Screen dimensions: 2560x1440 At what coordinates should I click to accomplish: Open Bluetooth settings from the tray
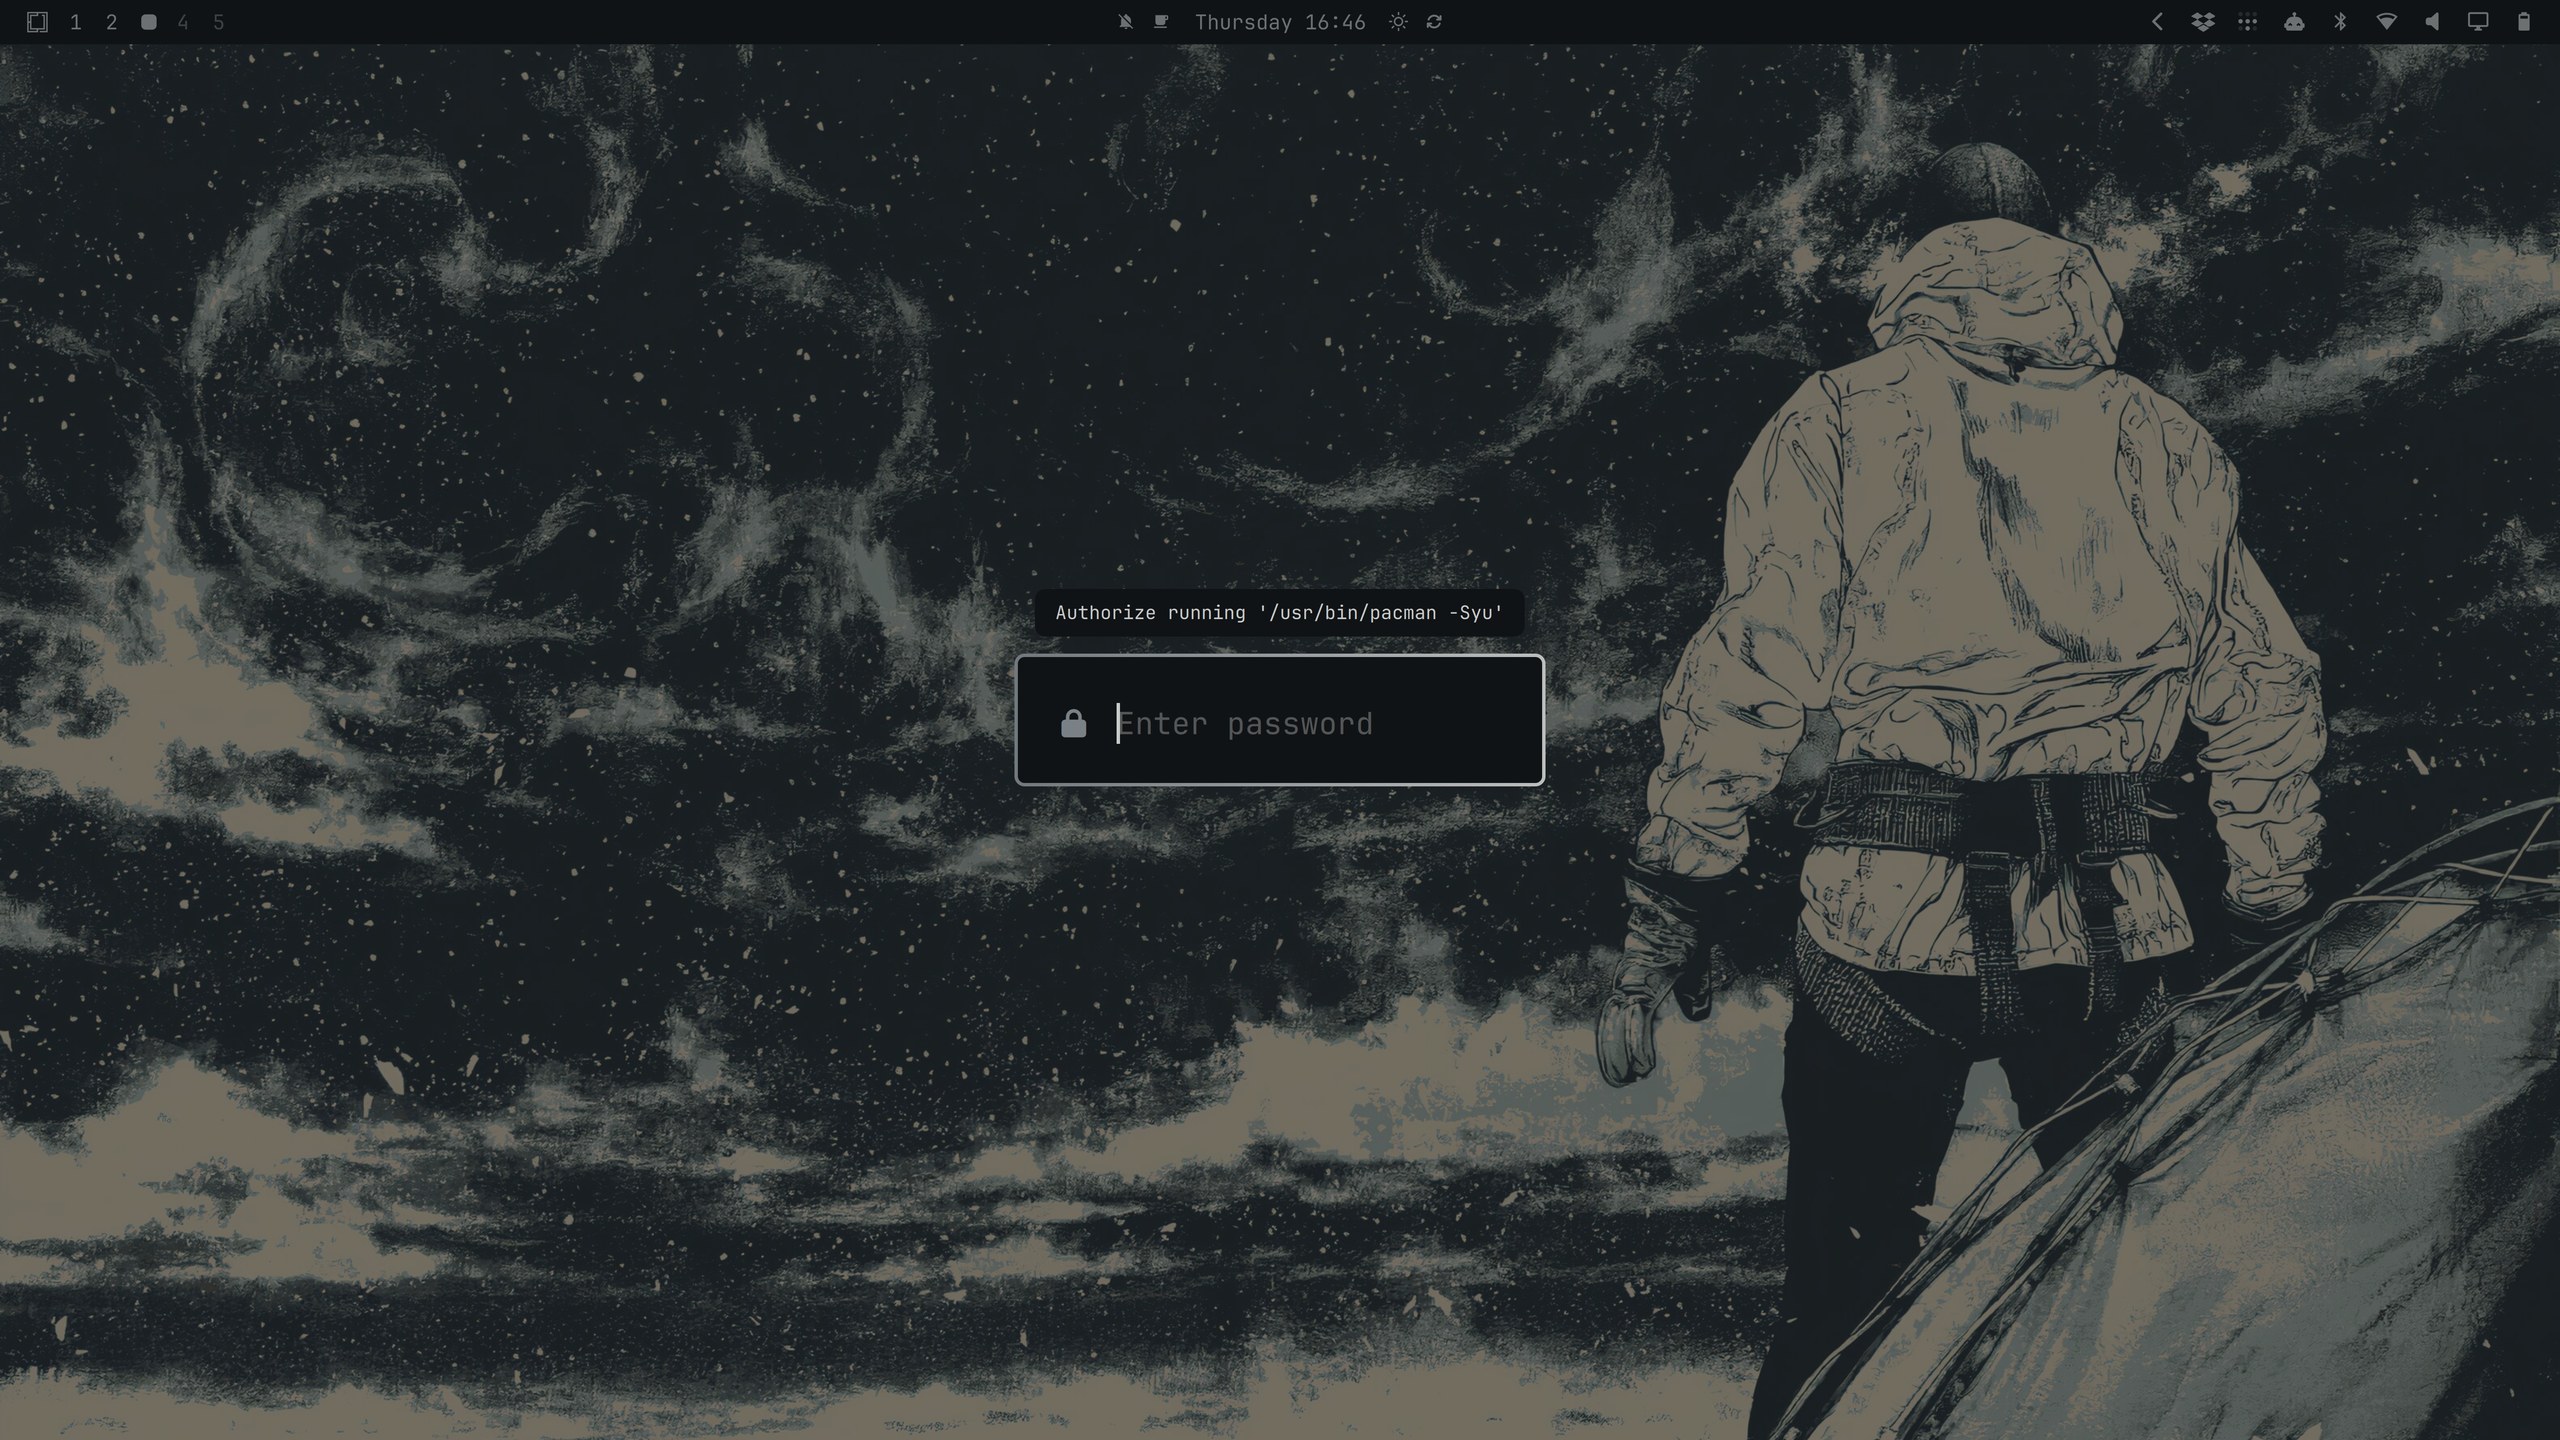pos(2340,22)
